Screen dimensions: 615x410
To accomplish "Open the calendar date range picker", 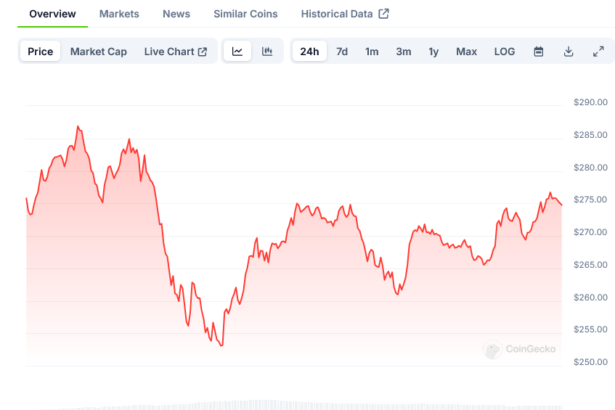I will pos(538,52).
